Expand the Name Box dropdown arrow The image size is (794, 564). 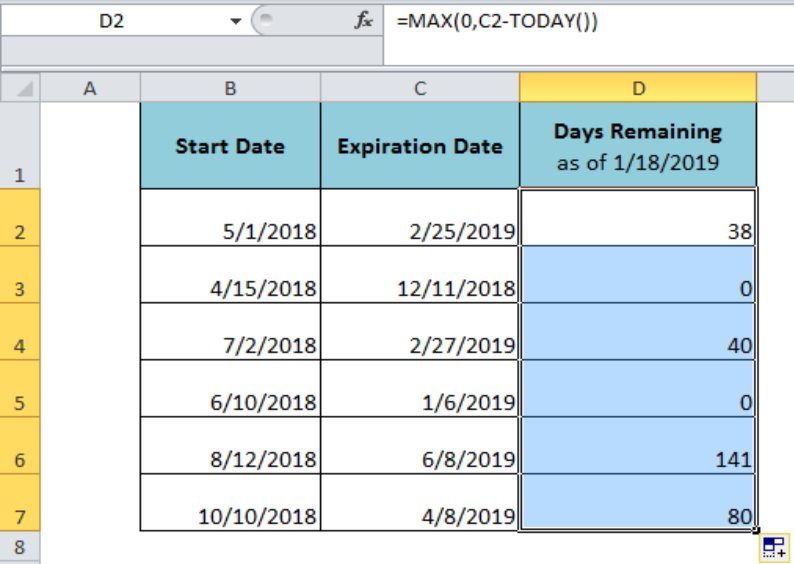coord(235,21)
